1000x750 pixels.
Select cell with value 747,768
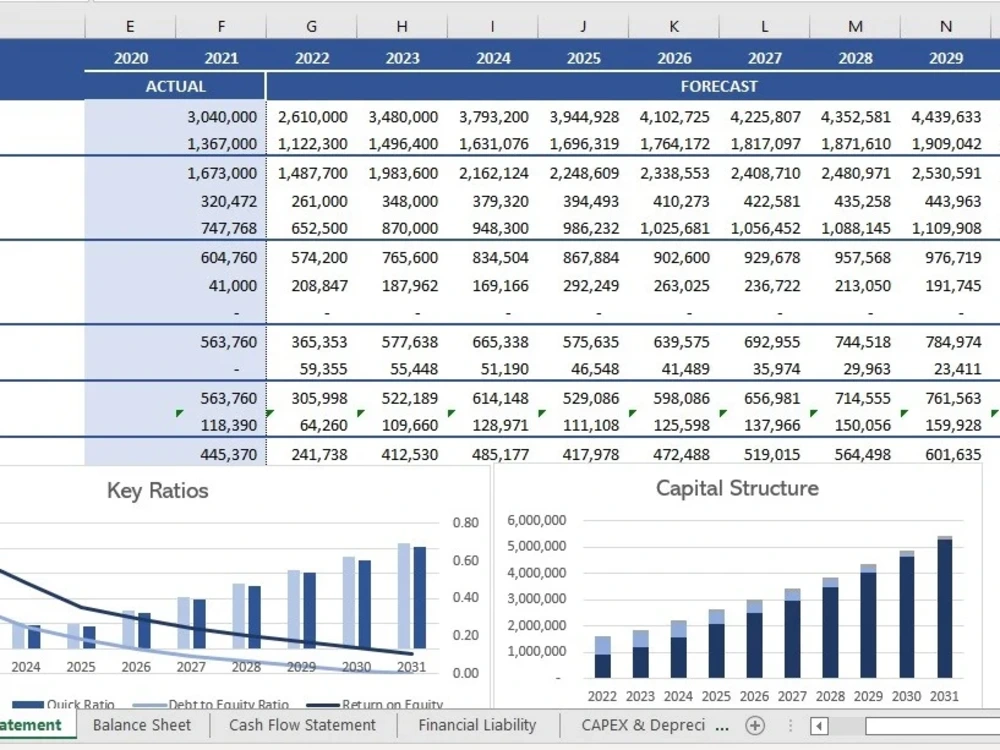[221, 228]
